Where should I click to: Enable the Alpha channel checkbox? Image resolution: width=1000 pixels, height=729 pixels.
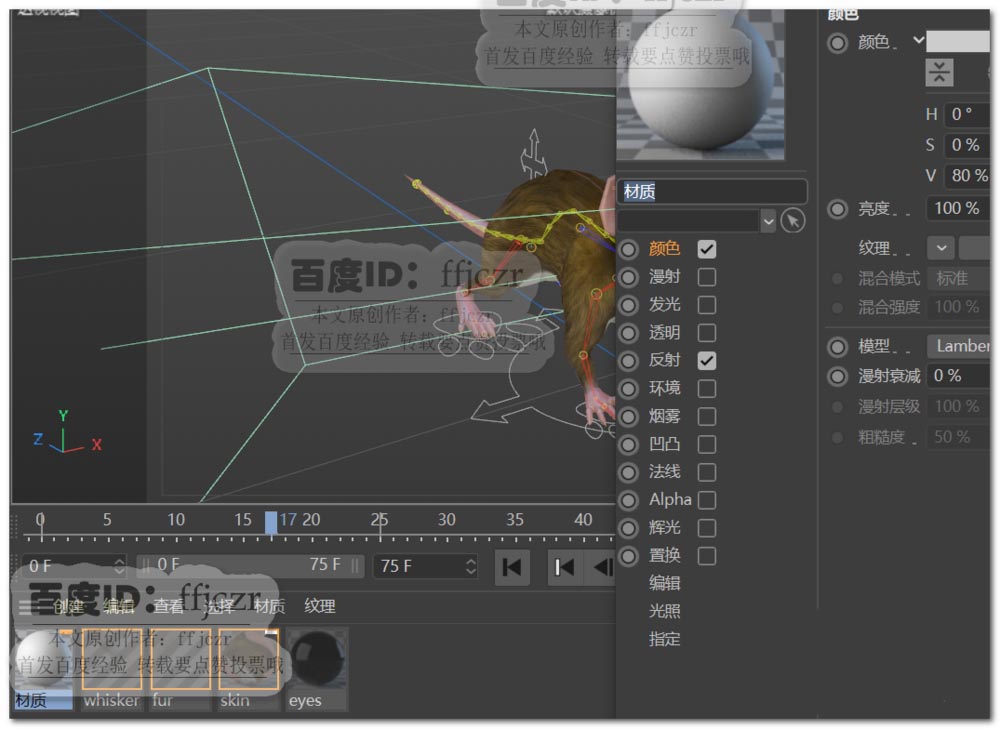[x=707, y=500]
